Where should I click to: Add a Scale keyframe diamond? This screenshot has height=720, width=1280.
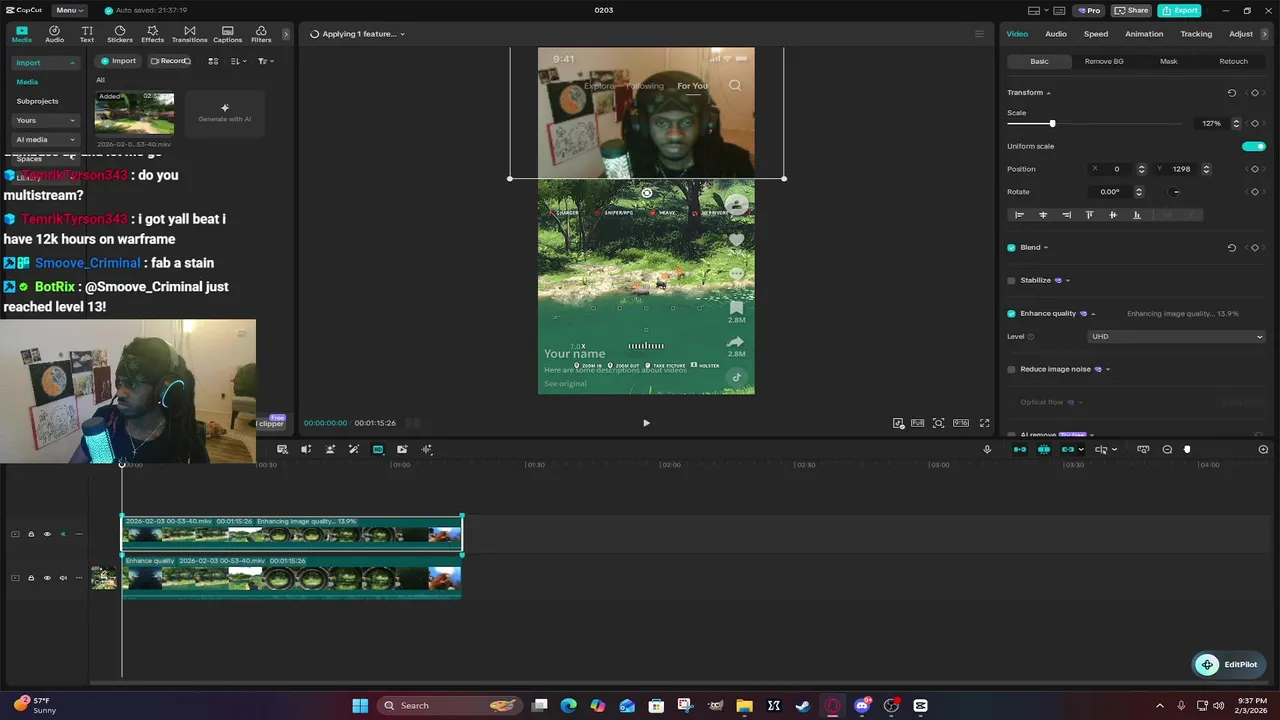click(1255, 124)
